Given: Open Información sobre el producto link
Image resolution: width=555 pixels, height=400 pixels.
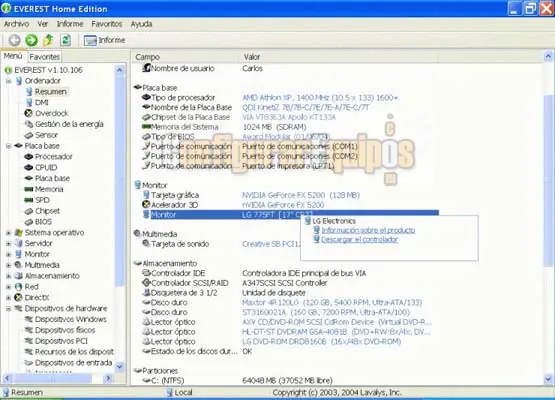Looking at the screenshot, I should coord(368,230).
